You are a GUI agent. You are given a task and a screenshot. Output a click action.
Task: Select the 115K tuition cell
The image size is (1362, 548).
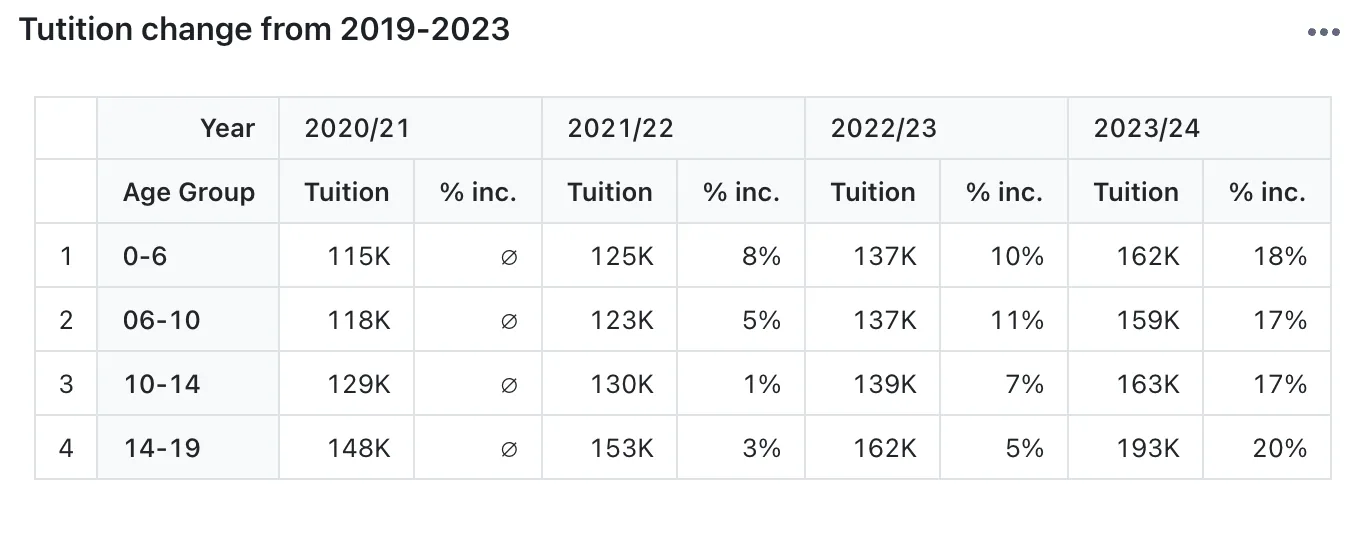tap(346, 255)
